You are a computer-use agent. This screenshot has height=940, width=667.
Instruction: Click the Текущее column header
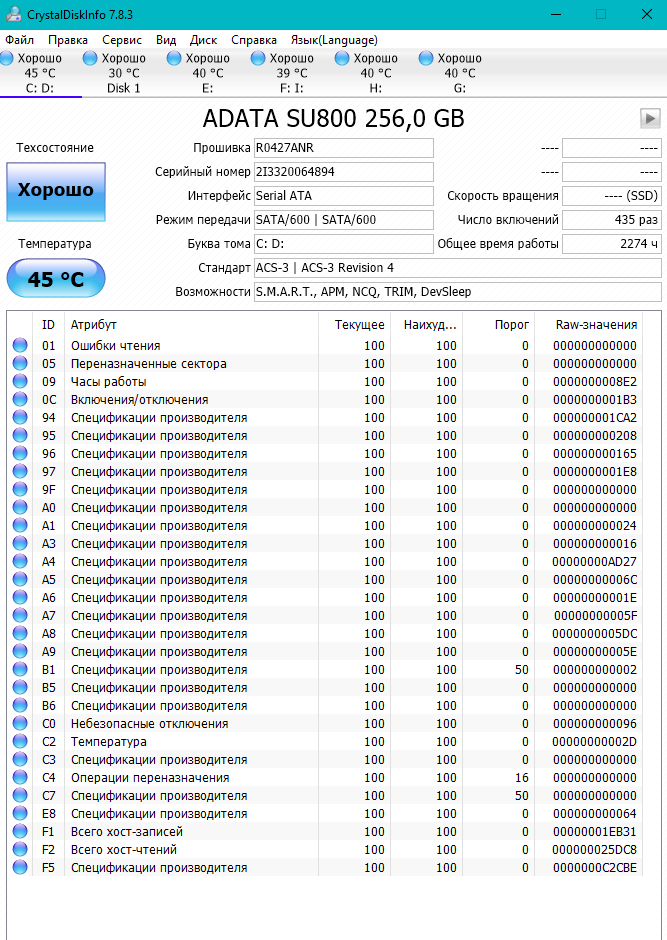[x=354, y=325]
